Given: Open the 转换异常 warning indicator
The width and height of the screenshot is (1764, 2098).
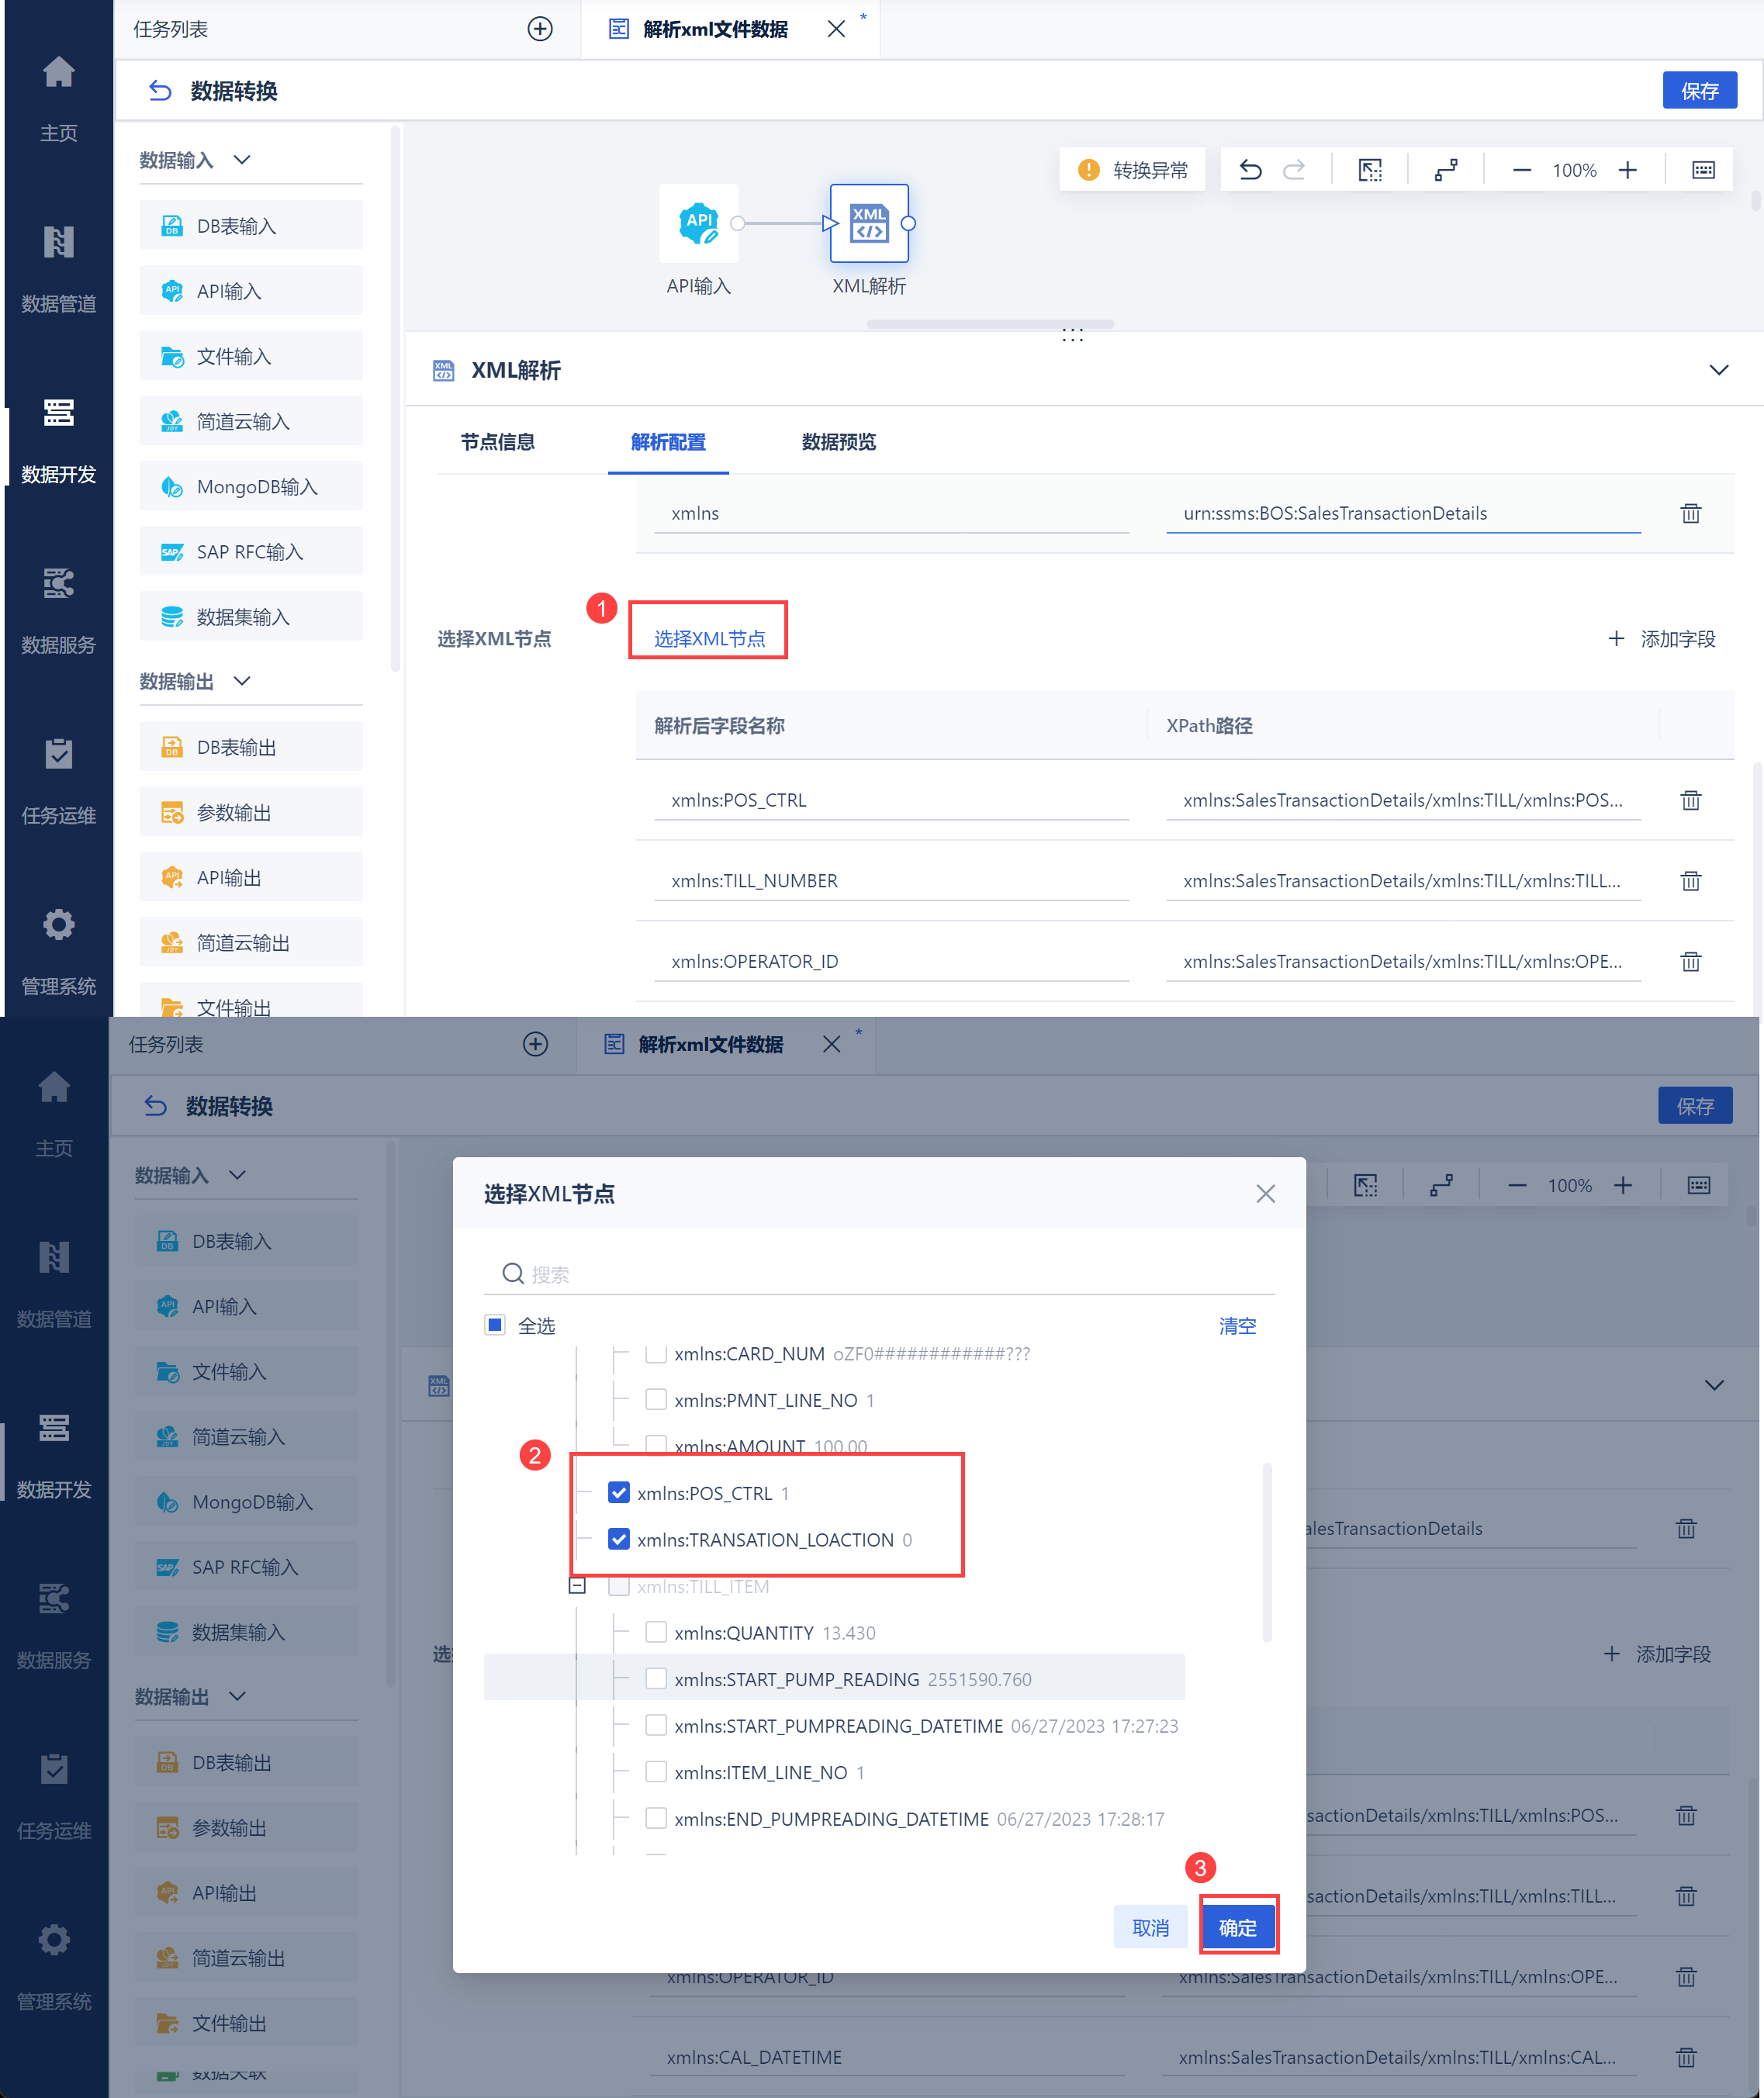Looking at the screenshot, I should pos(1134,170).
